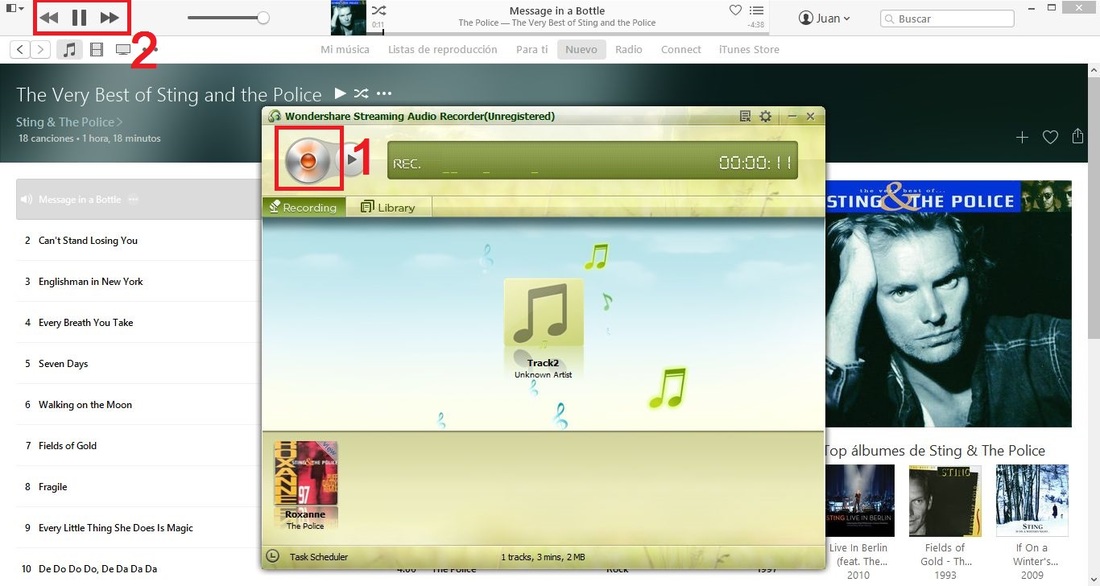Image resolution: width=1100 pixels, height=586 pixels.
Task: Pause playback in iTunes
Action: pos(79,18)
